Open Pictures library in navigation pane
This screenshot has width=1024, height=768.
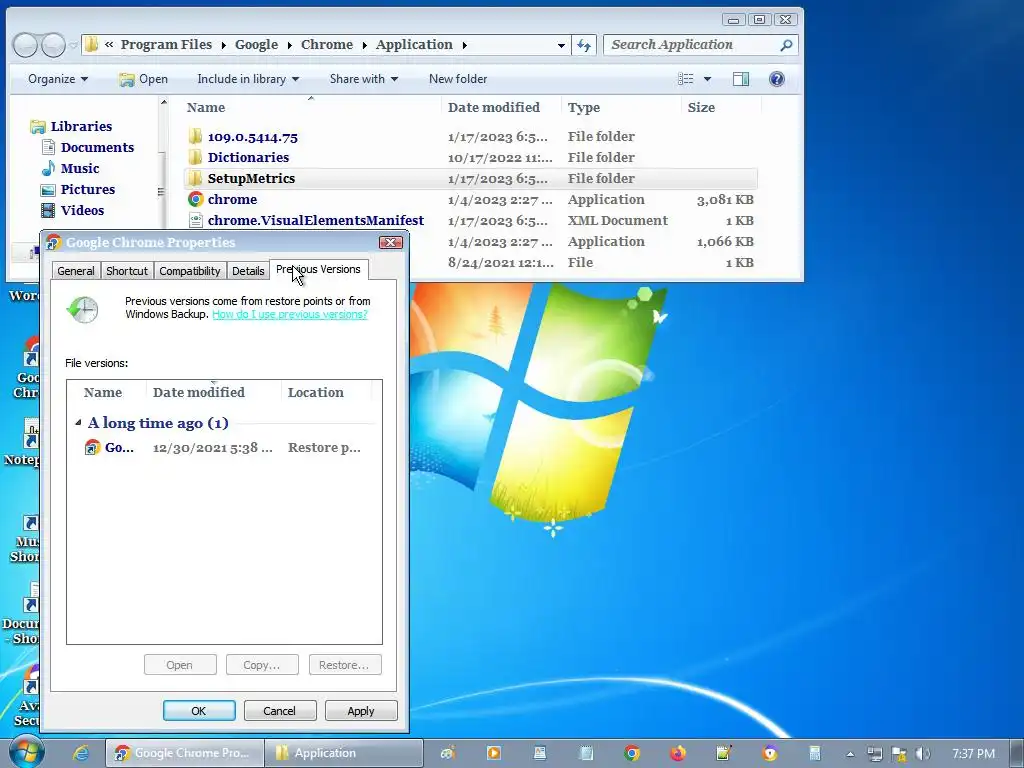tap(88, 189)
